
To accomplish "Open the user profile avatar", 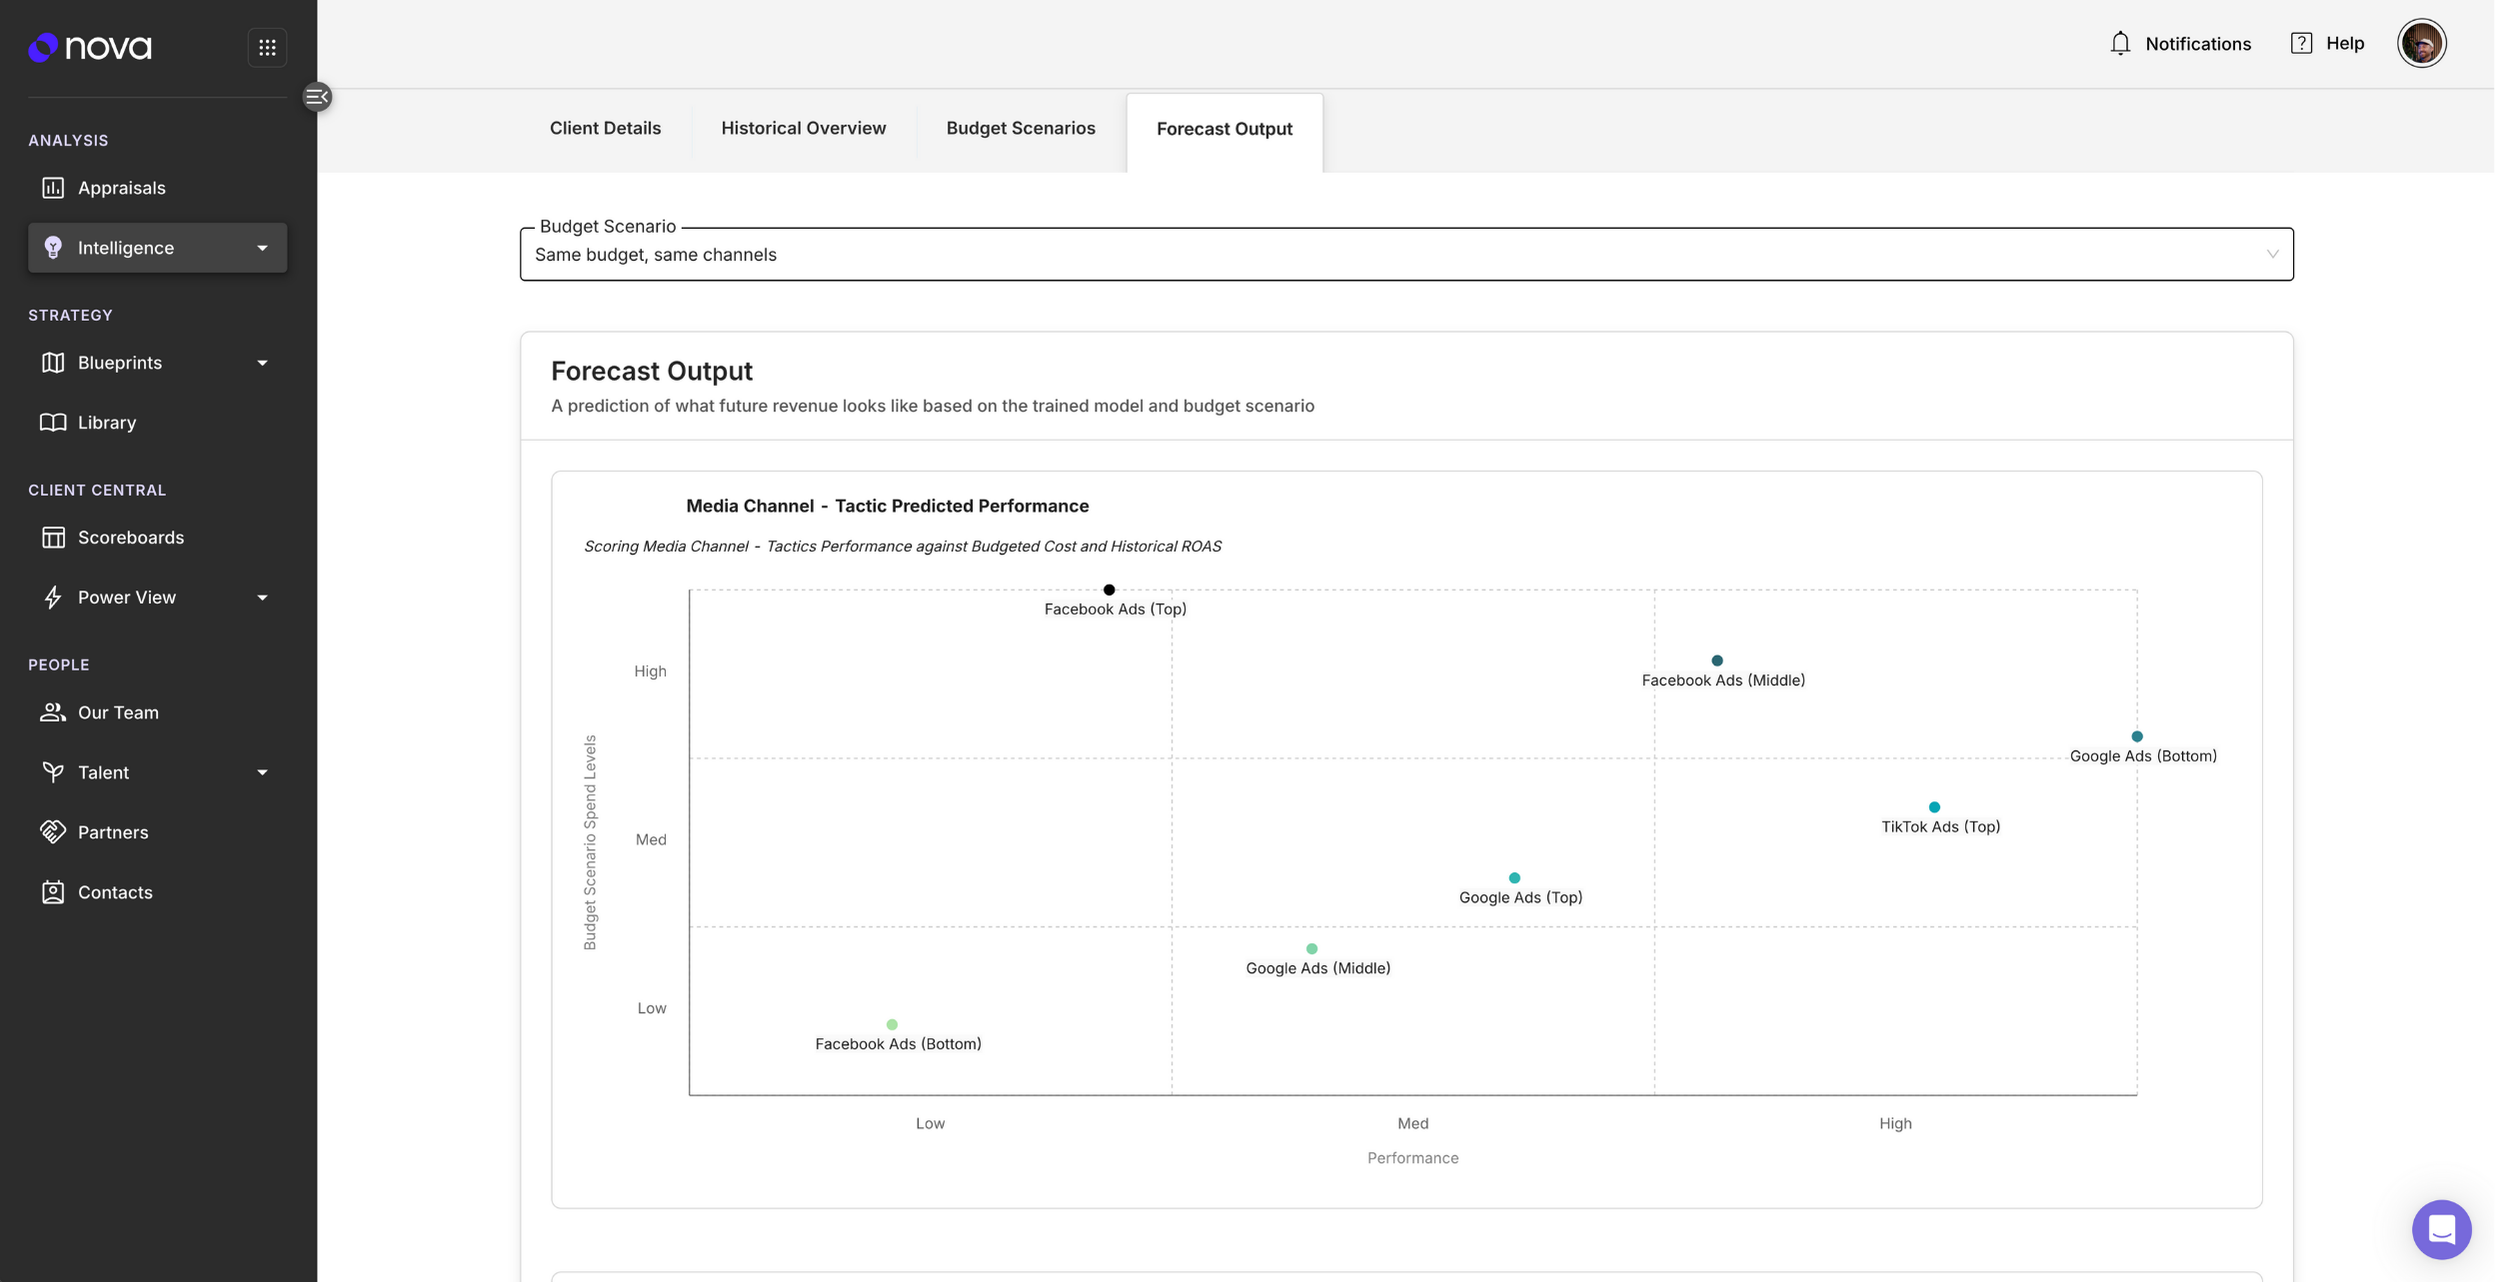I will [2421, 43].
